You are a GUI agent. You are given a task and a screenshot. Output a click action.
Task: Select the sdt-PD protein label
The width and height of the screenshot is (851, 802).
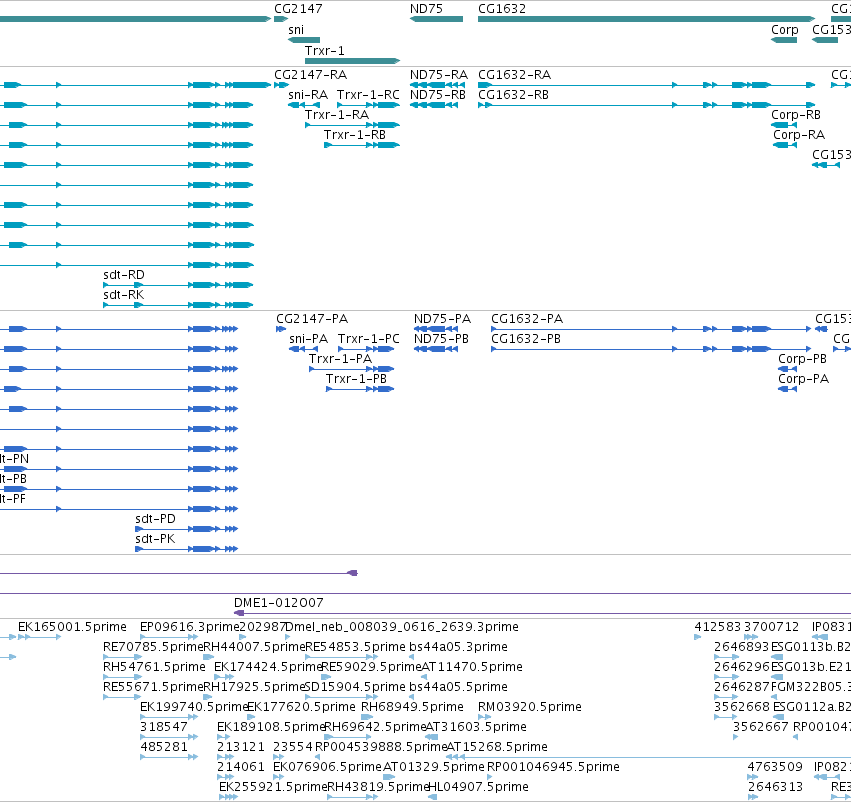155,519
